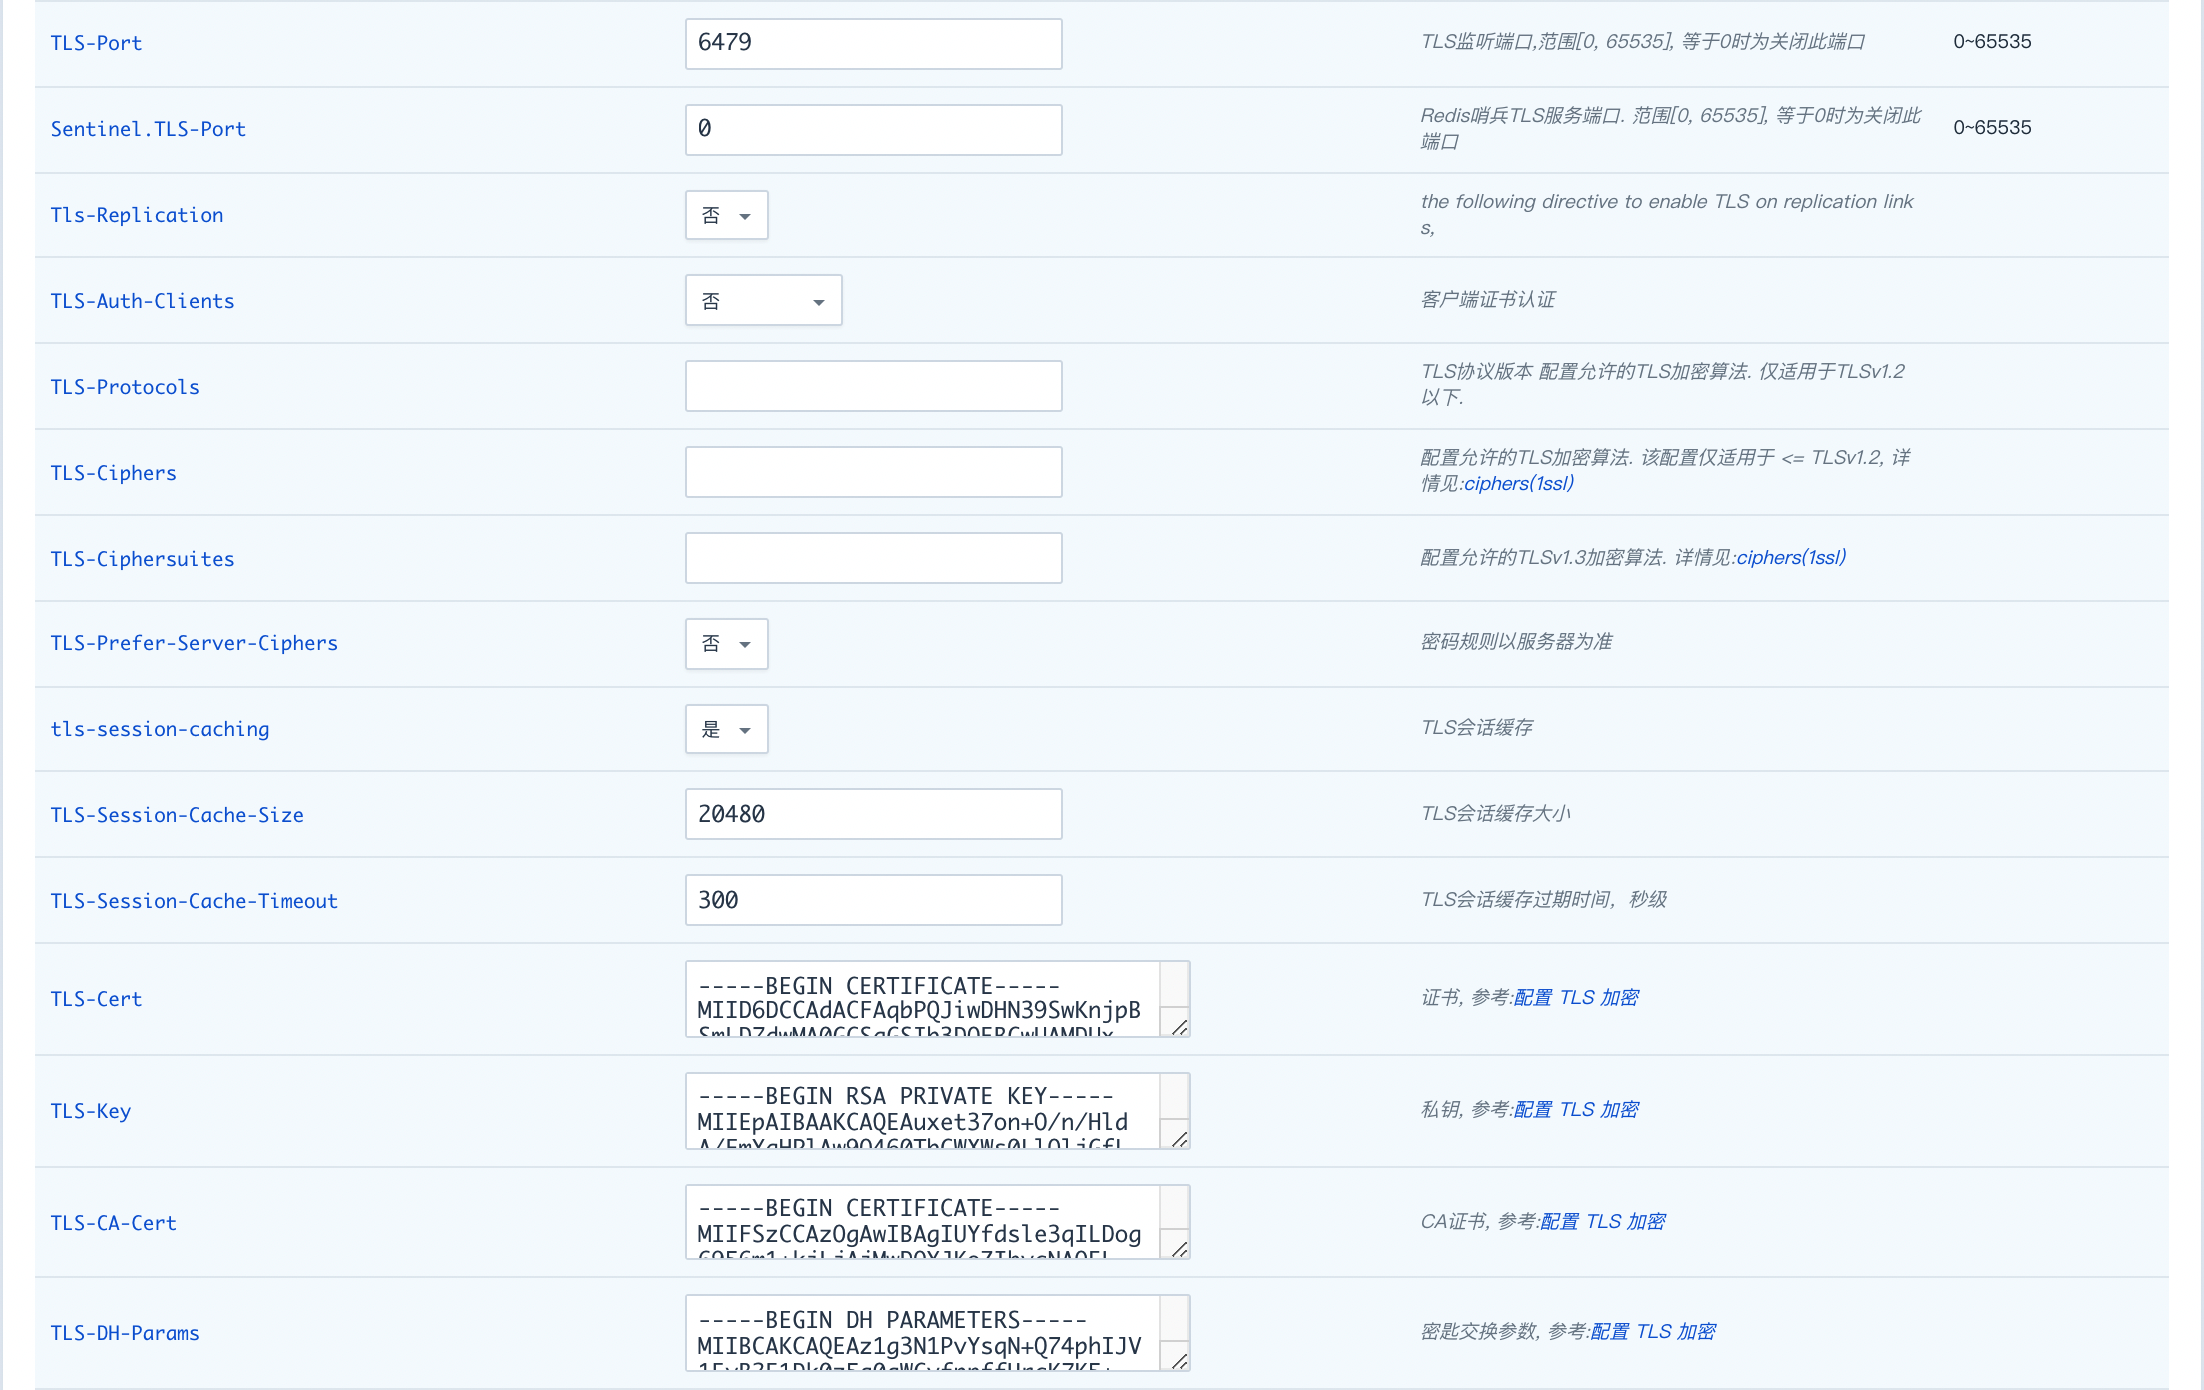Click the TLS-Session-Cache-Size label
This screenshot has width=2204, height=1390.
(177, 815)
